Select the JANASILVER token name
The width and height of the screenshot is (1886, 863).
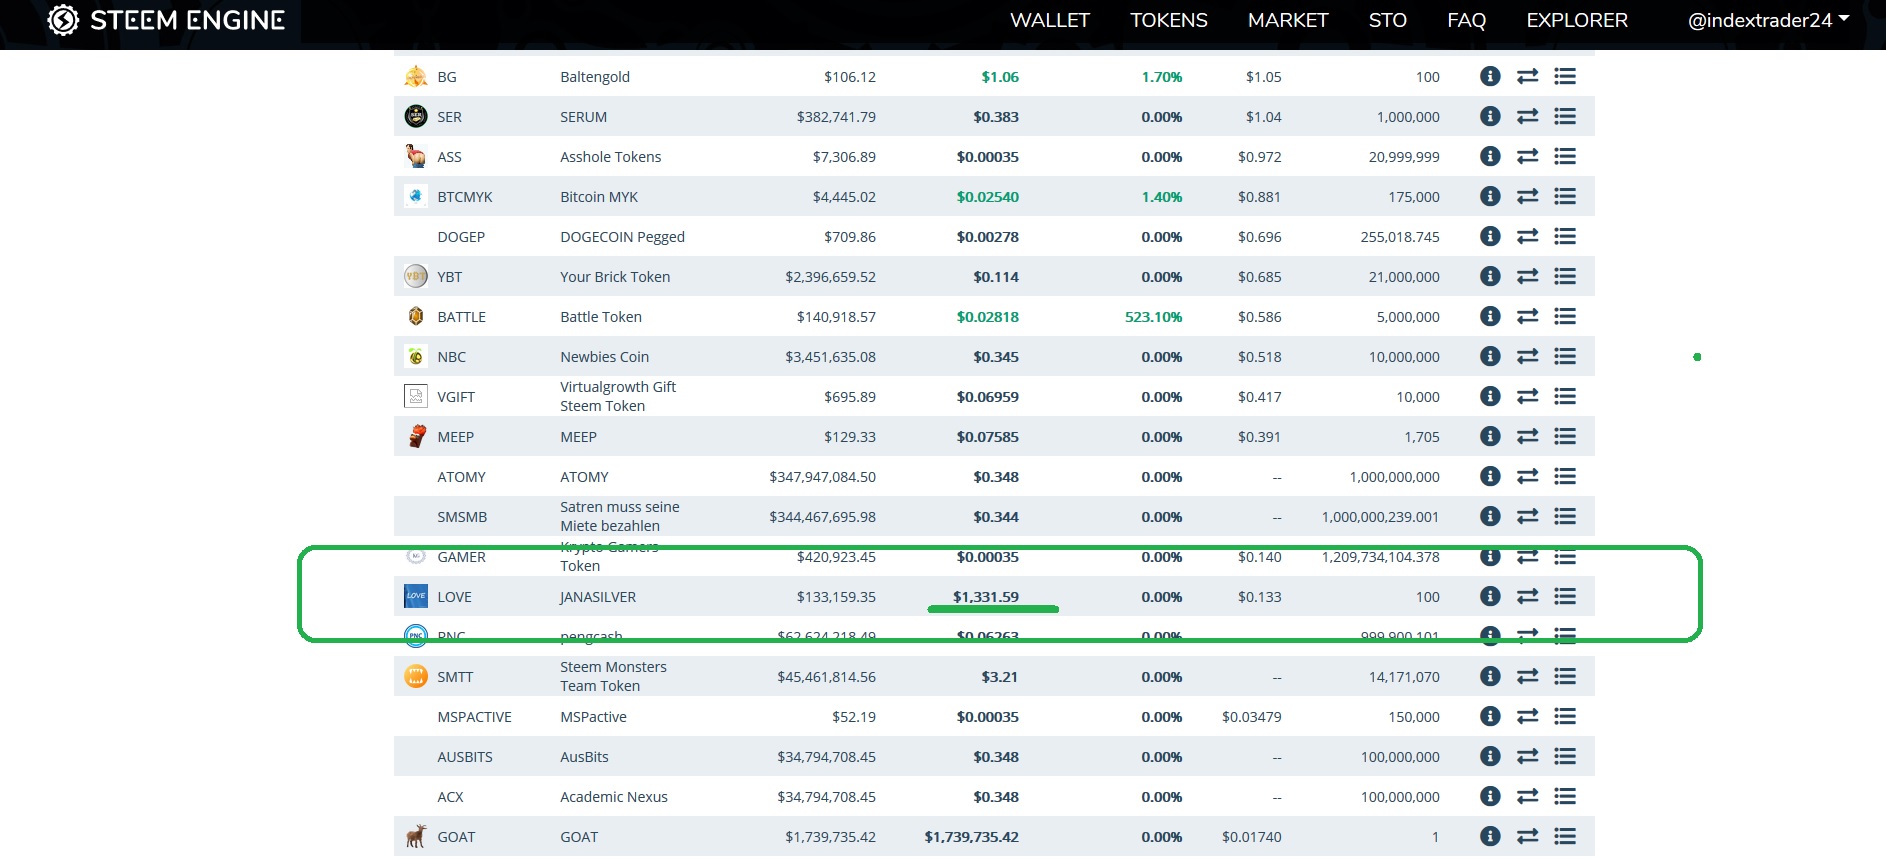tap(598, 597)
